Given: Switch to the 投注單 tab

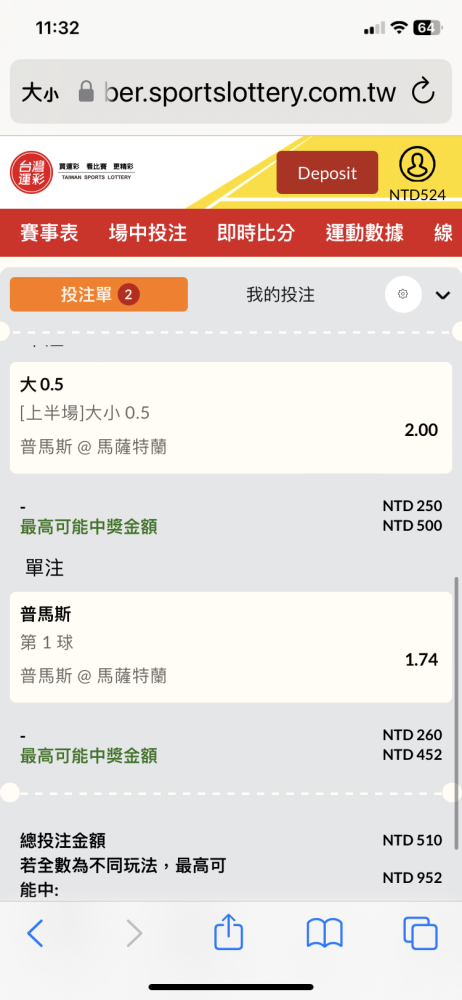Looking at the screenshot, I should 99,294.
